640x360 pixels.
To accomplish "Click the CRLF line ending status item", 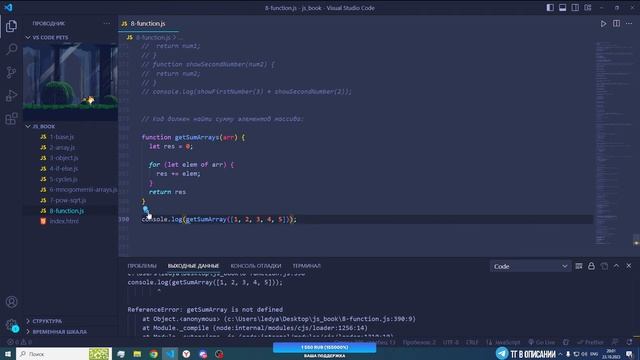I will [x=472, y=342].
